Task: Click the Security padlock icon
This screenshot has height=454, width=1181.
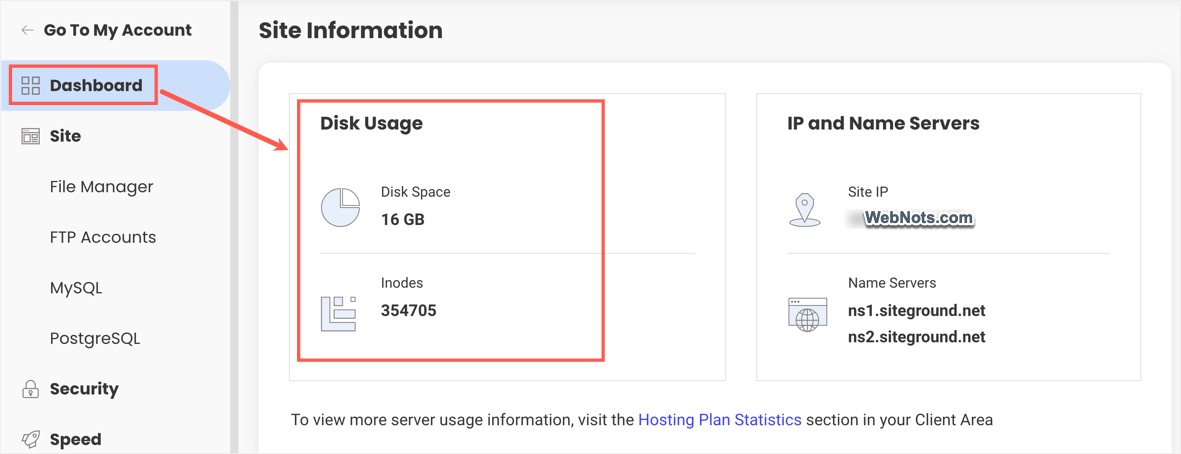Action: pos(30,389)
